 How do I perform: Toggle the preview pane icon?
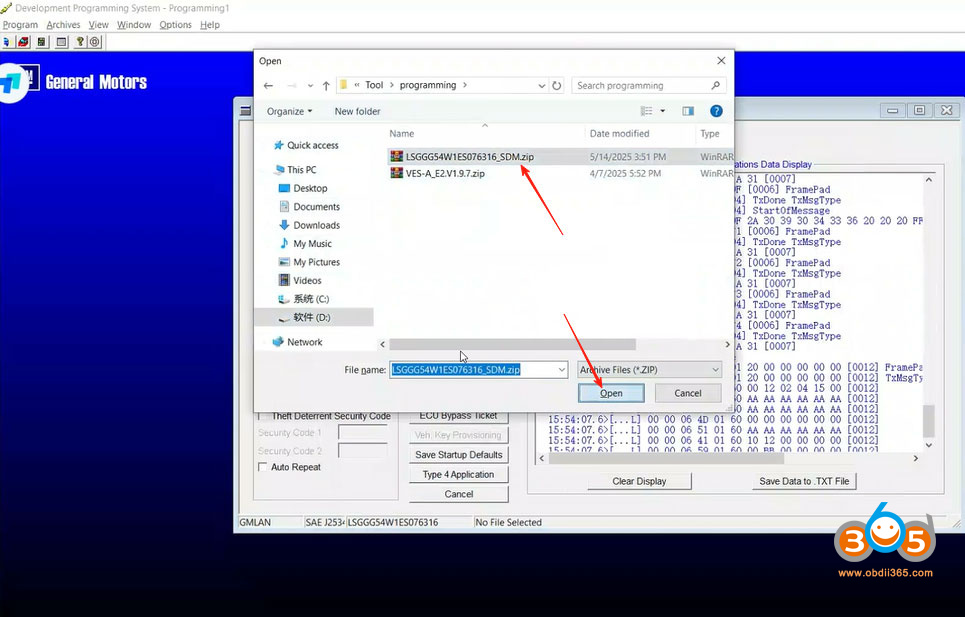click(688, 111)
